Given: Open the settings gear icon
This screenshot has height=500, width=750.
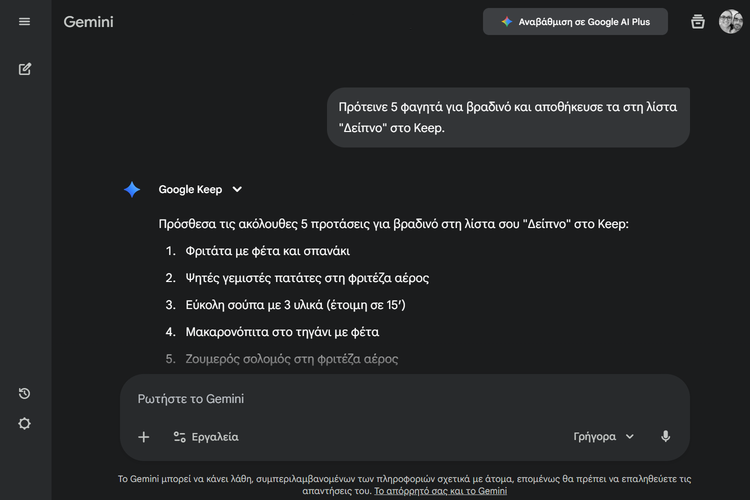Looking at the screenshot, I should pyautogui.click(x=24, y=423).
